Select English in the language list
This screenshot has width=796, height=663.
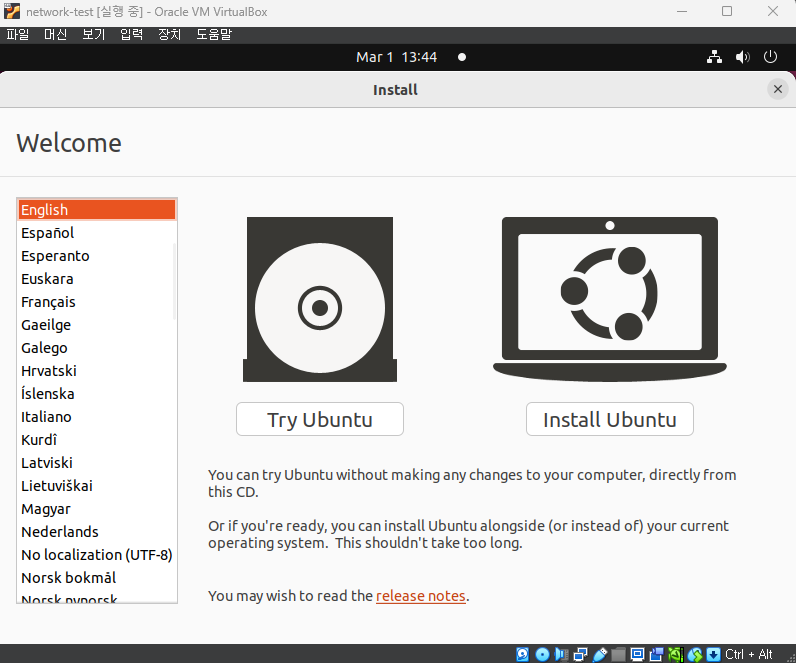click(96, 210)
